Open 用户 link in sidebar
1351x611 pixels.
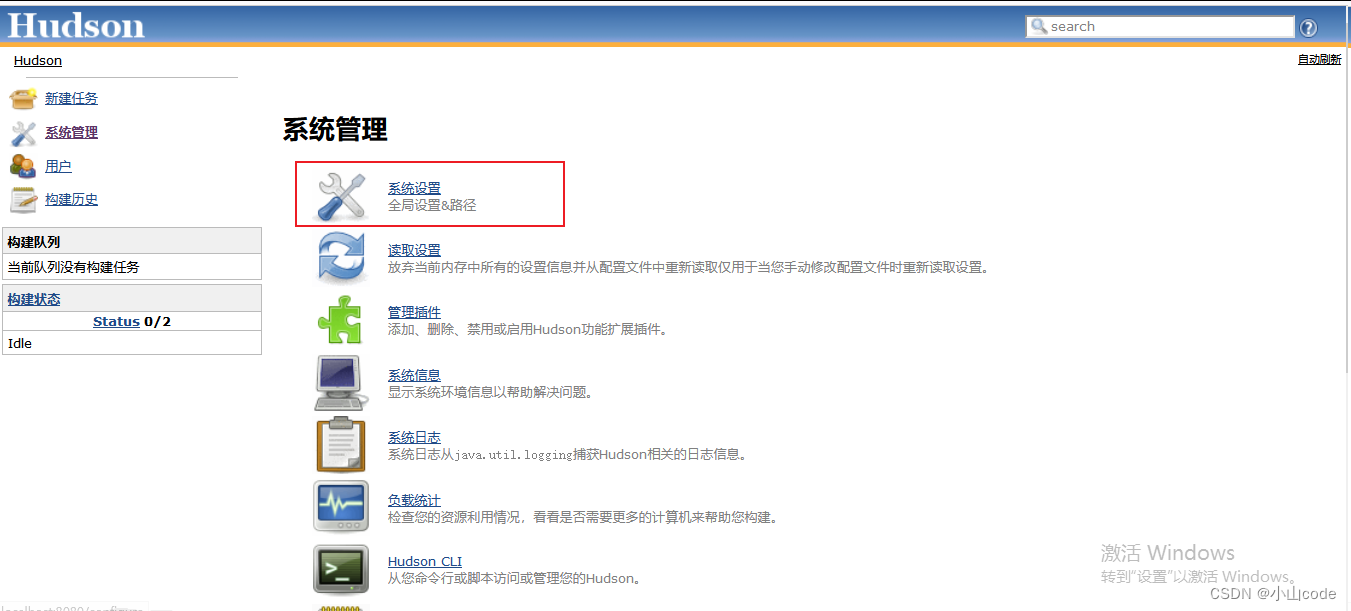[58, 166]
